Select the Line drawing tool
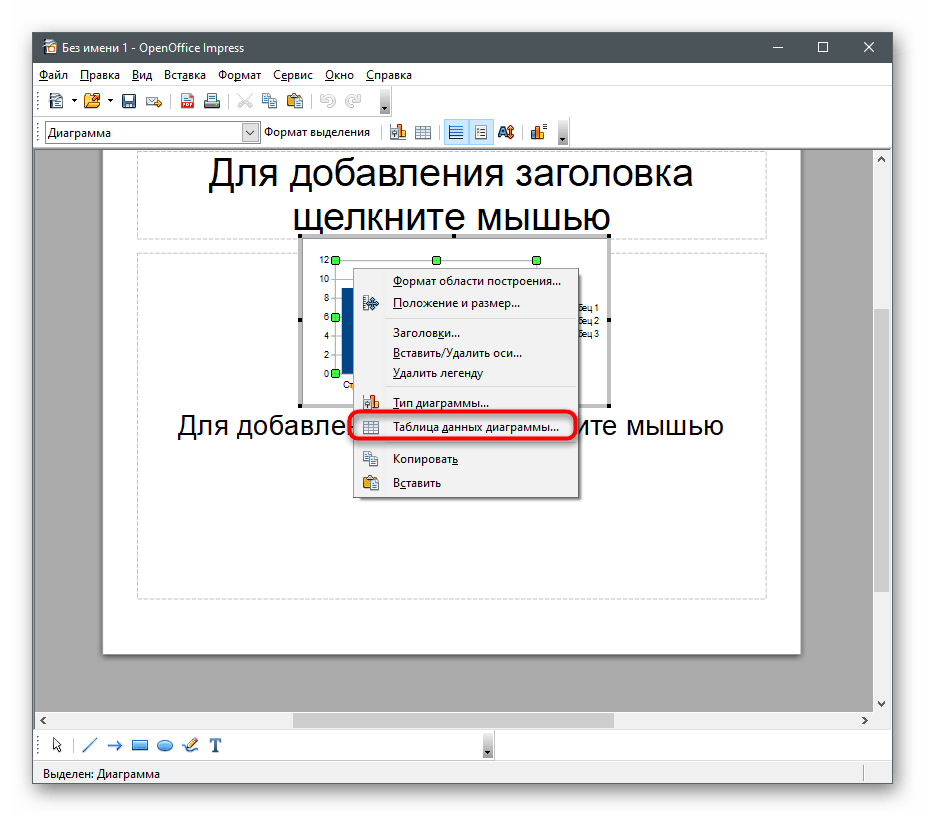The image size is (925, 816). click(x=89, y=745)
